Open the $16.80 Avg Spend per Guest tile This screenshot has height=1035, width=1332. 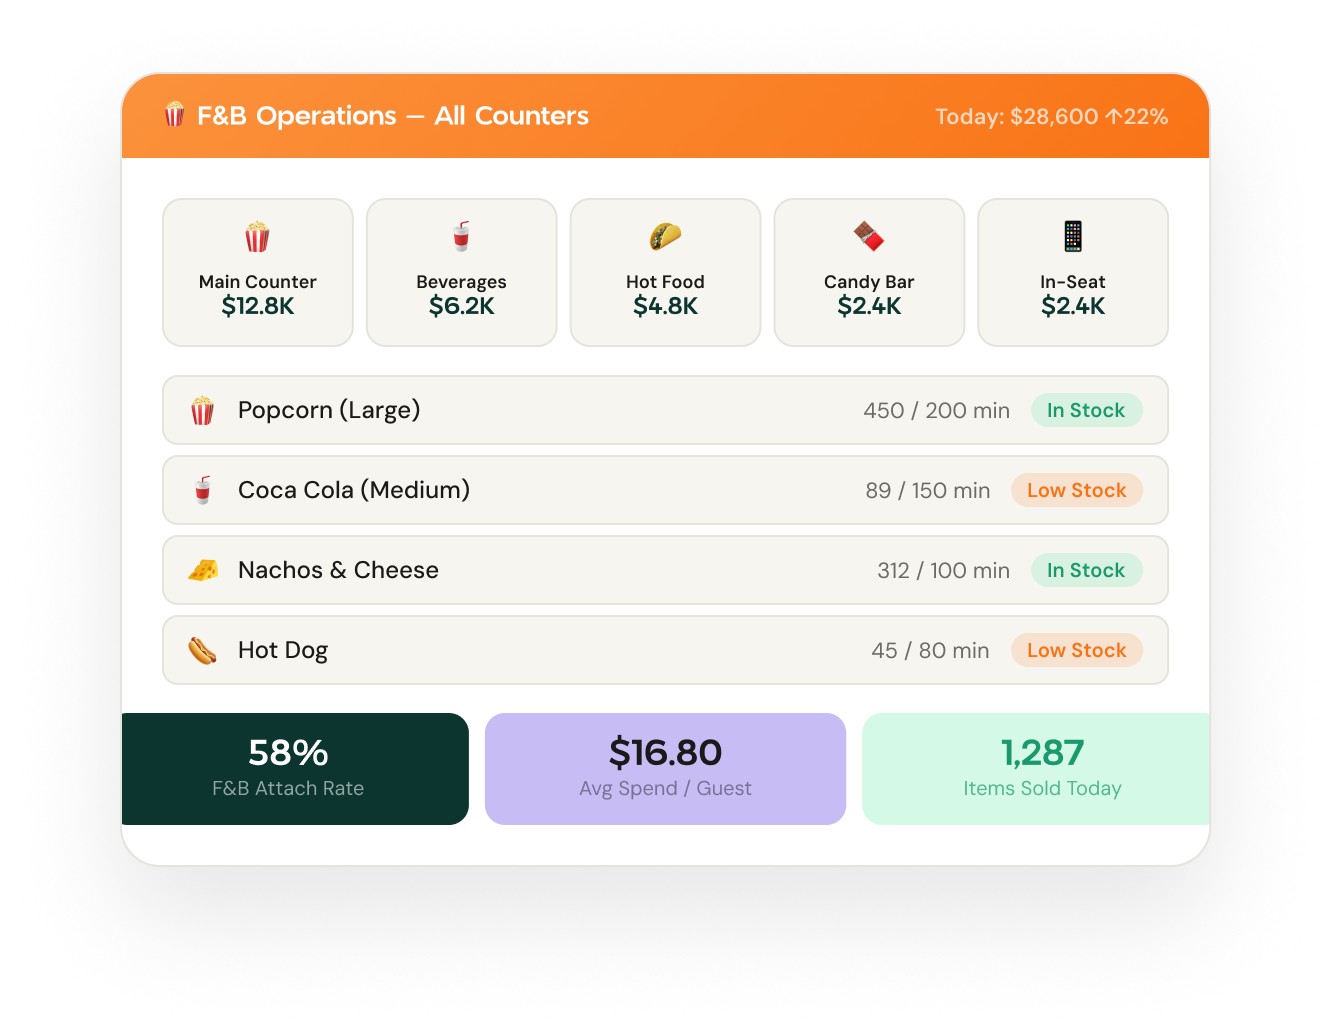665,769
